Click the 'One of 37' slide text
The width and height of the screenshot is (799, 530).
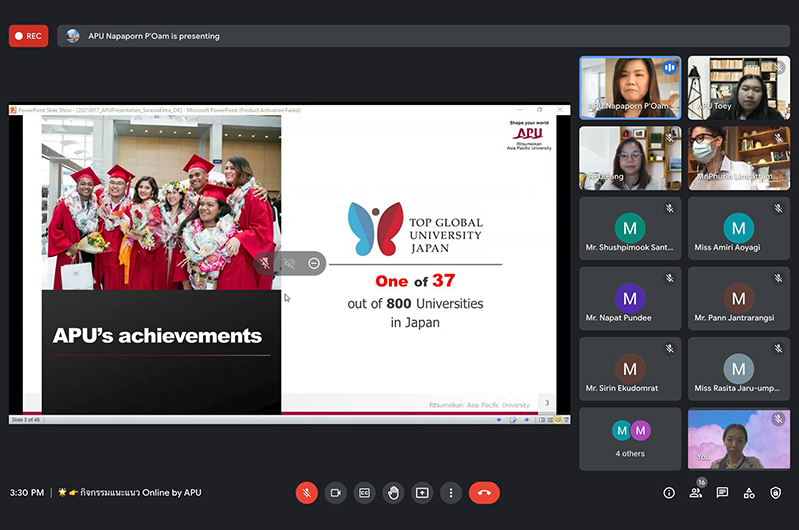[x=415, y=281]
